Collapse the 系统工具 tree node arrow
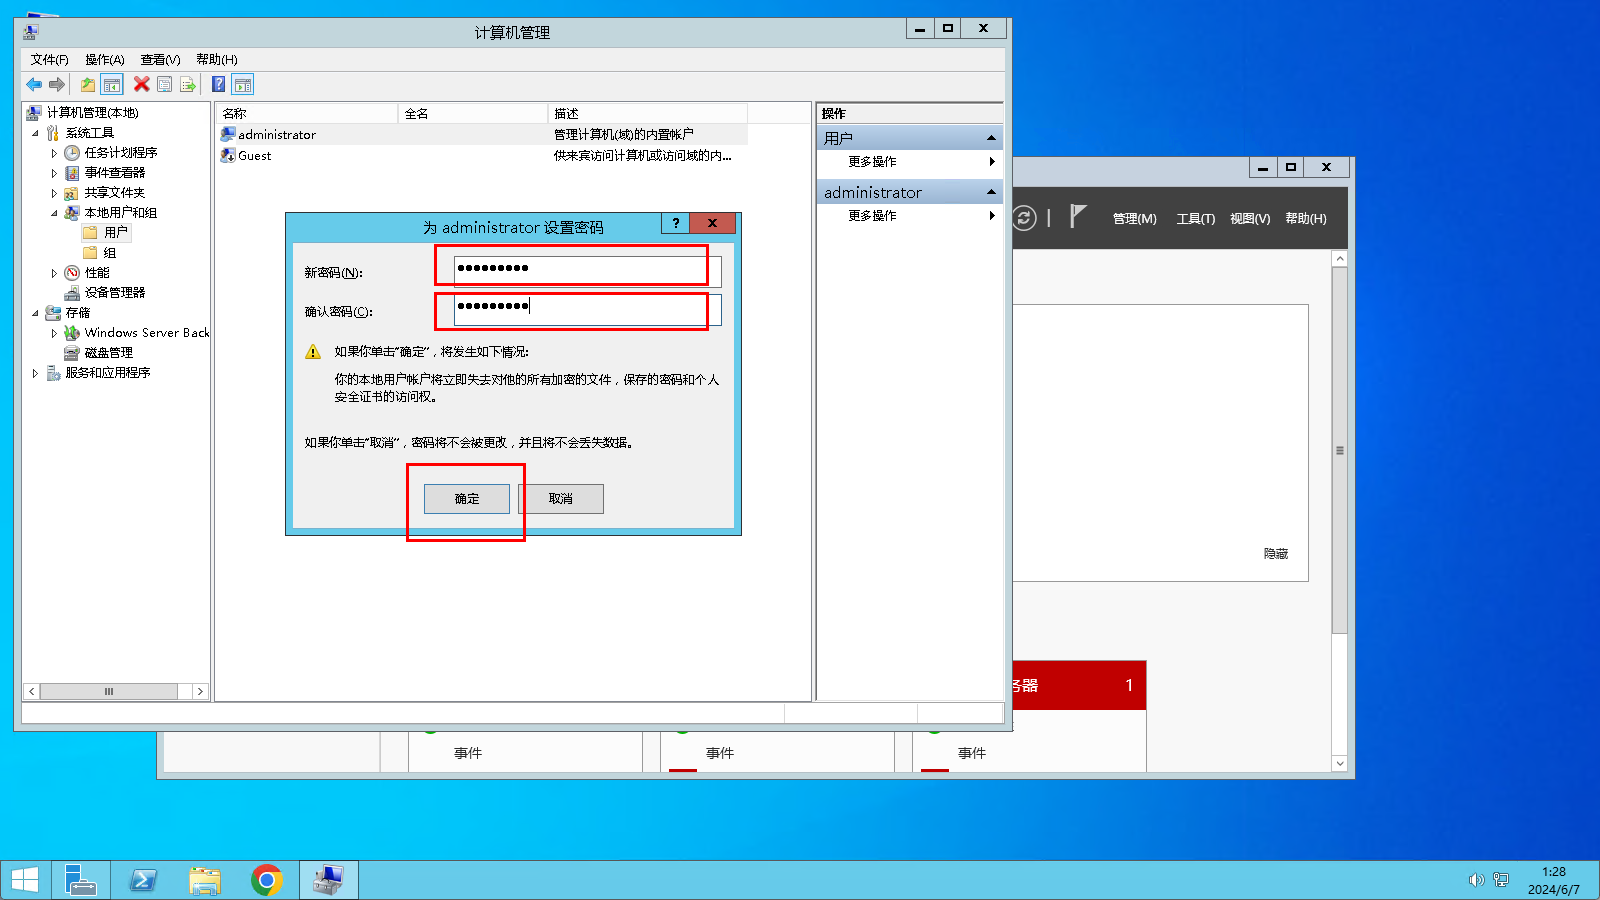The width and height of the screenshot is (1600, 900). pos(35,133)
